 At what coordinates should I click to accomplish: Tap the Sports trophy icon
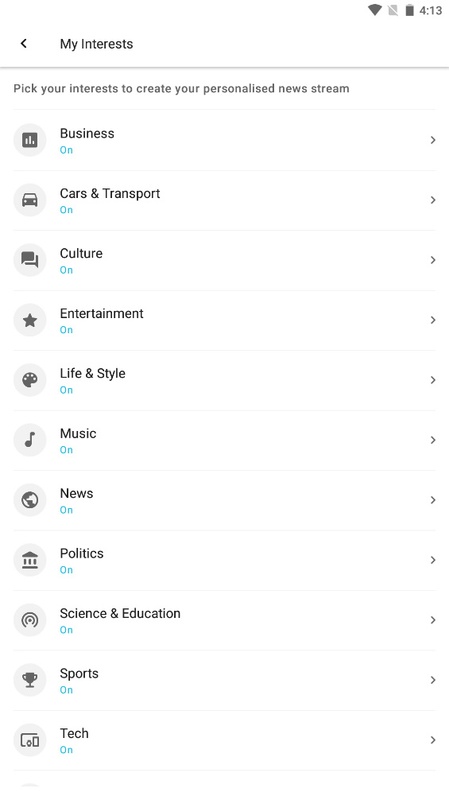point(30,680)
